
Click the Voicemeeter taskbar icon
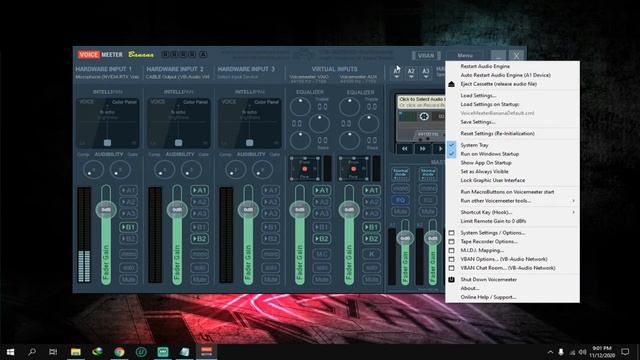[x=207, y=352]
